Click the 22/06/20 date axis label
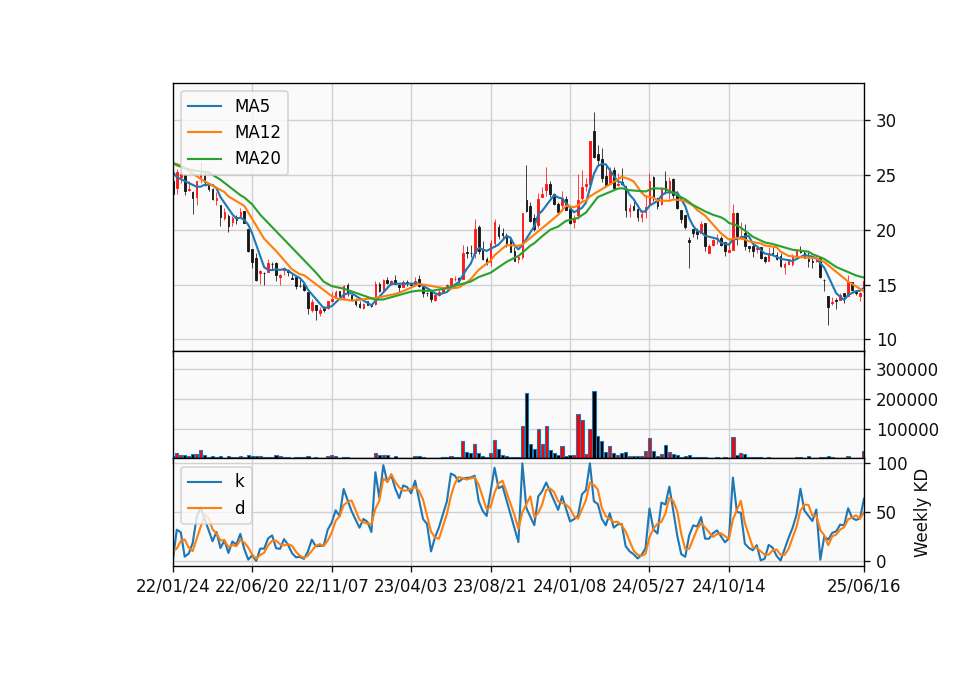Viewport: 960px width, 690px height. click(252, 586)
